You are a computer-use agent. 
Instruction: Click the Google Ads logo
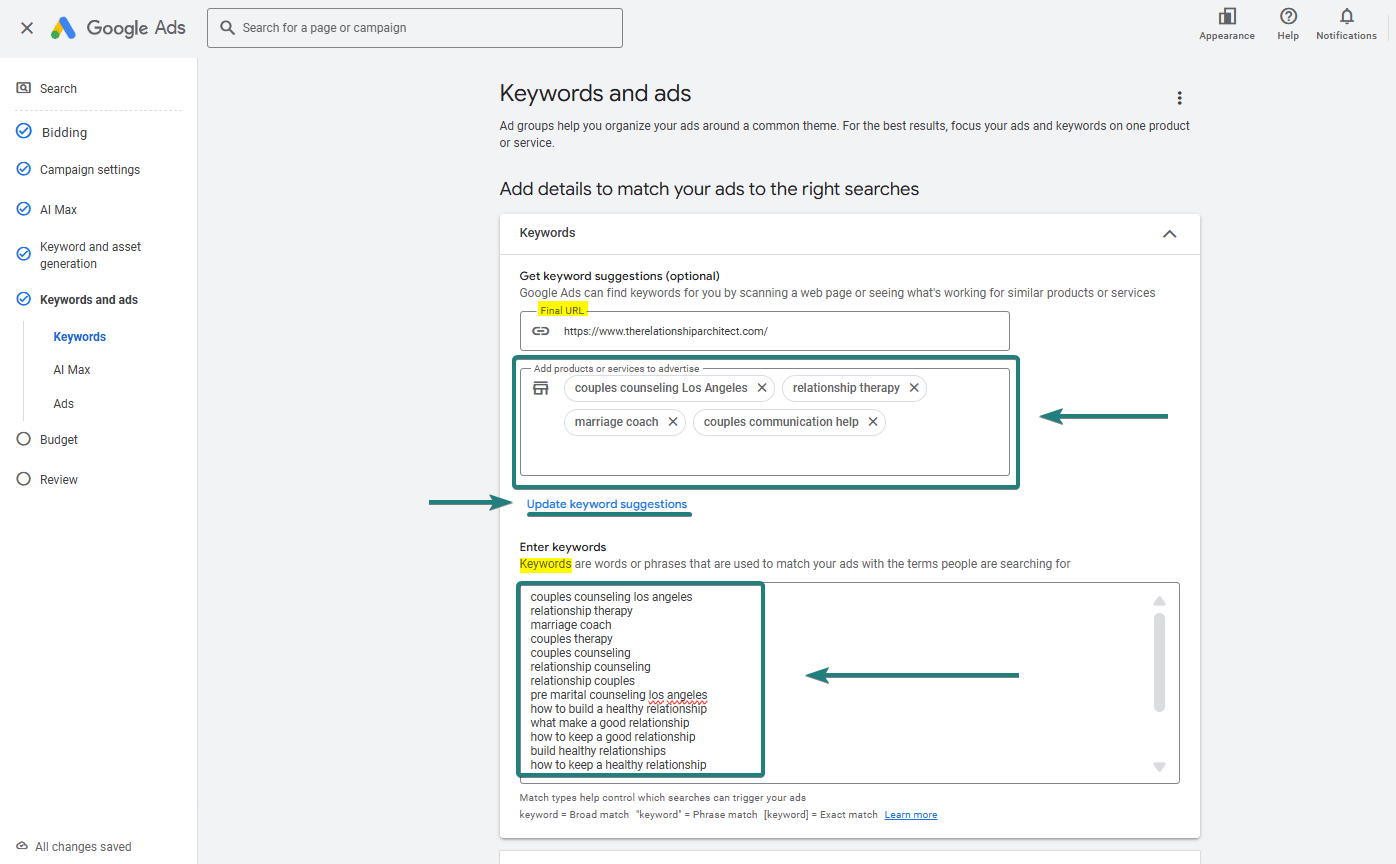(x=118, y=28)
